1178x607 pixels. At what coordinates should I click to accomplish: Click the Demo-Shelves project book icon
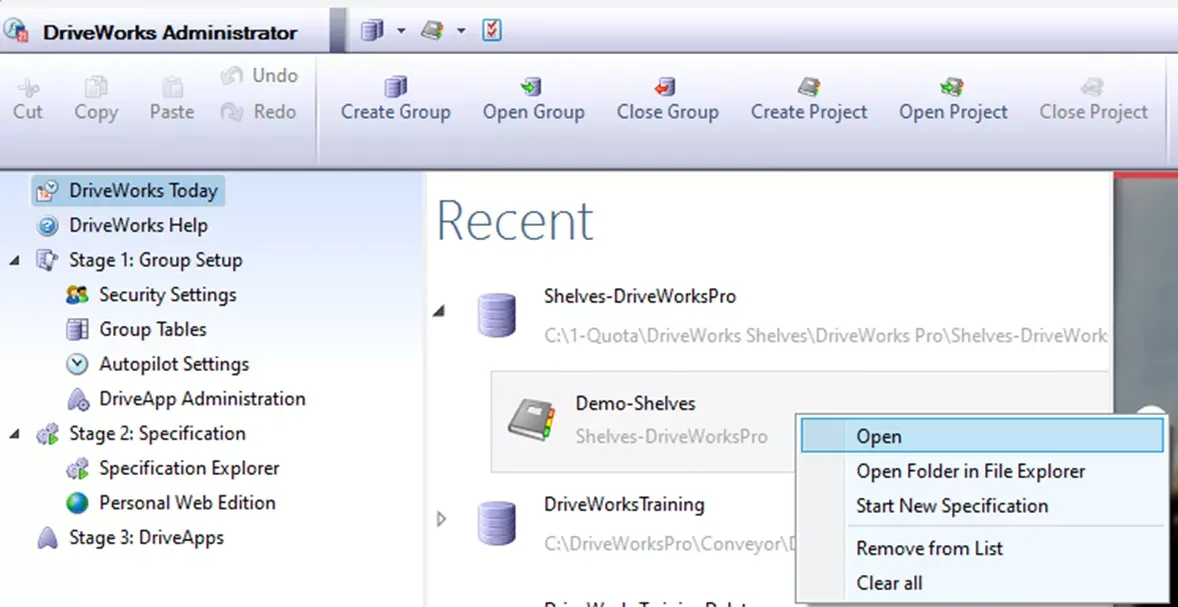[x=530, y=420]
